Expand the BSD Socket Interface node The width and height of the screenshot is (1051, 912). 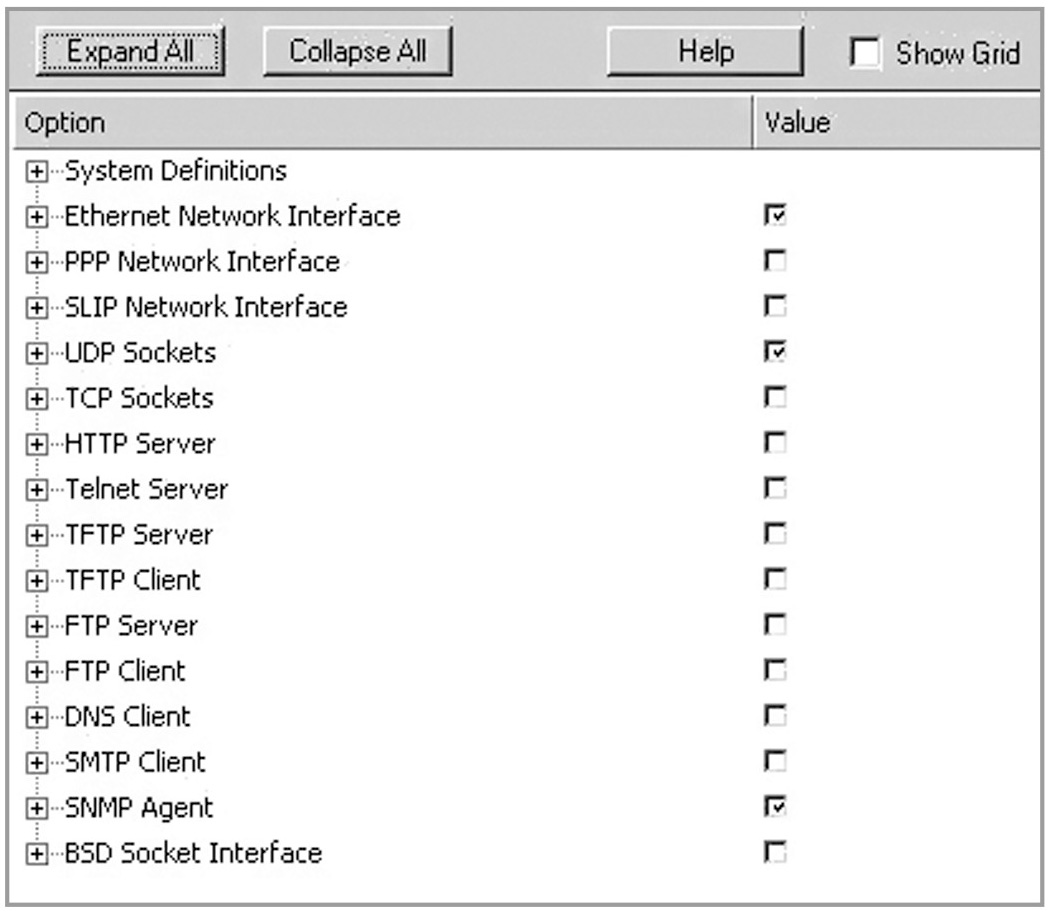coord(36,854)
